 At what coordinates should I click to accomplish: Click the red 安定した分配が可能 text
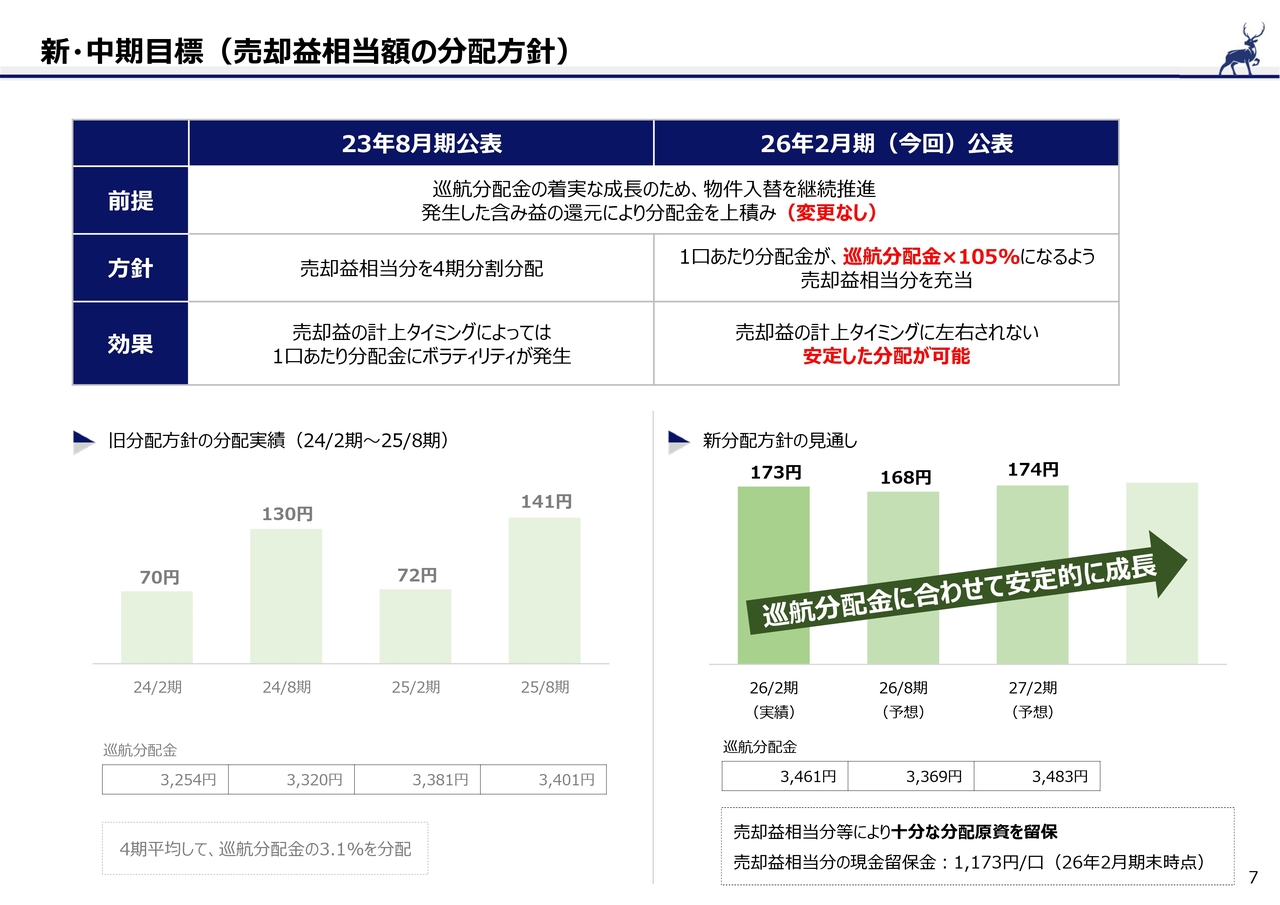point(885,356)
